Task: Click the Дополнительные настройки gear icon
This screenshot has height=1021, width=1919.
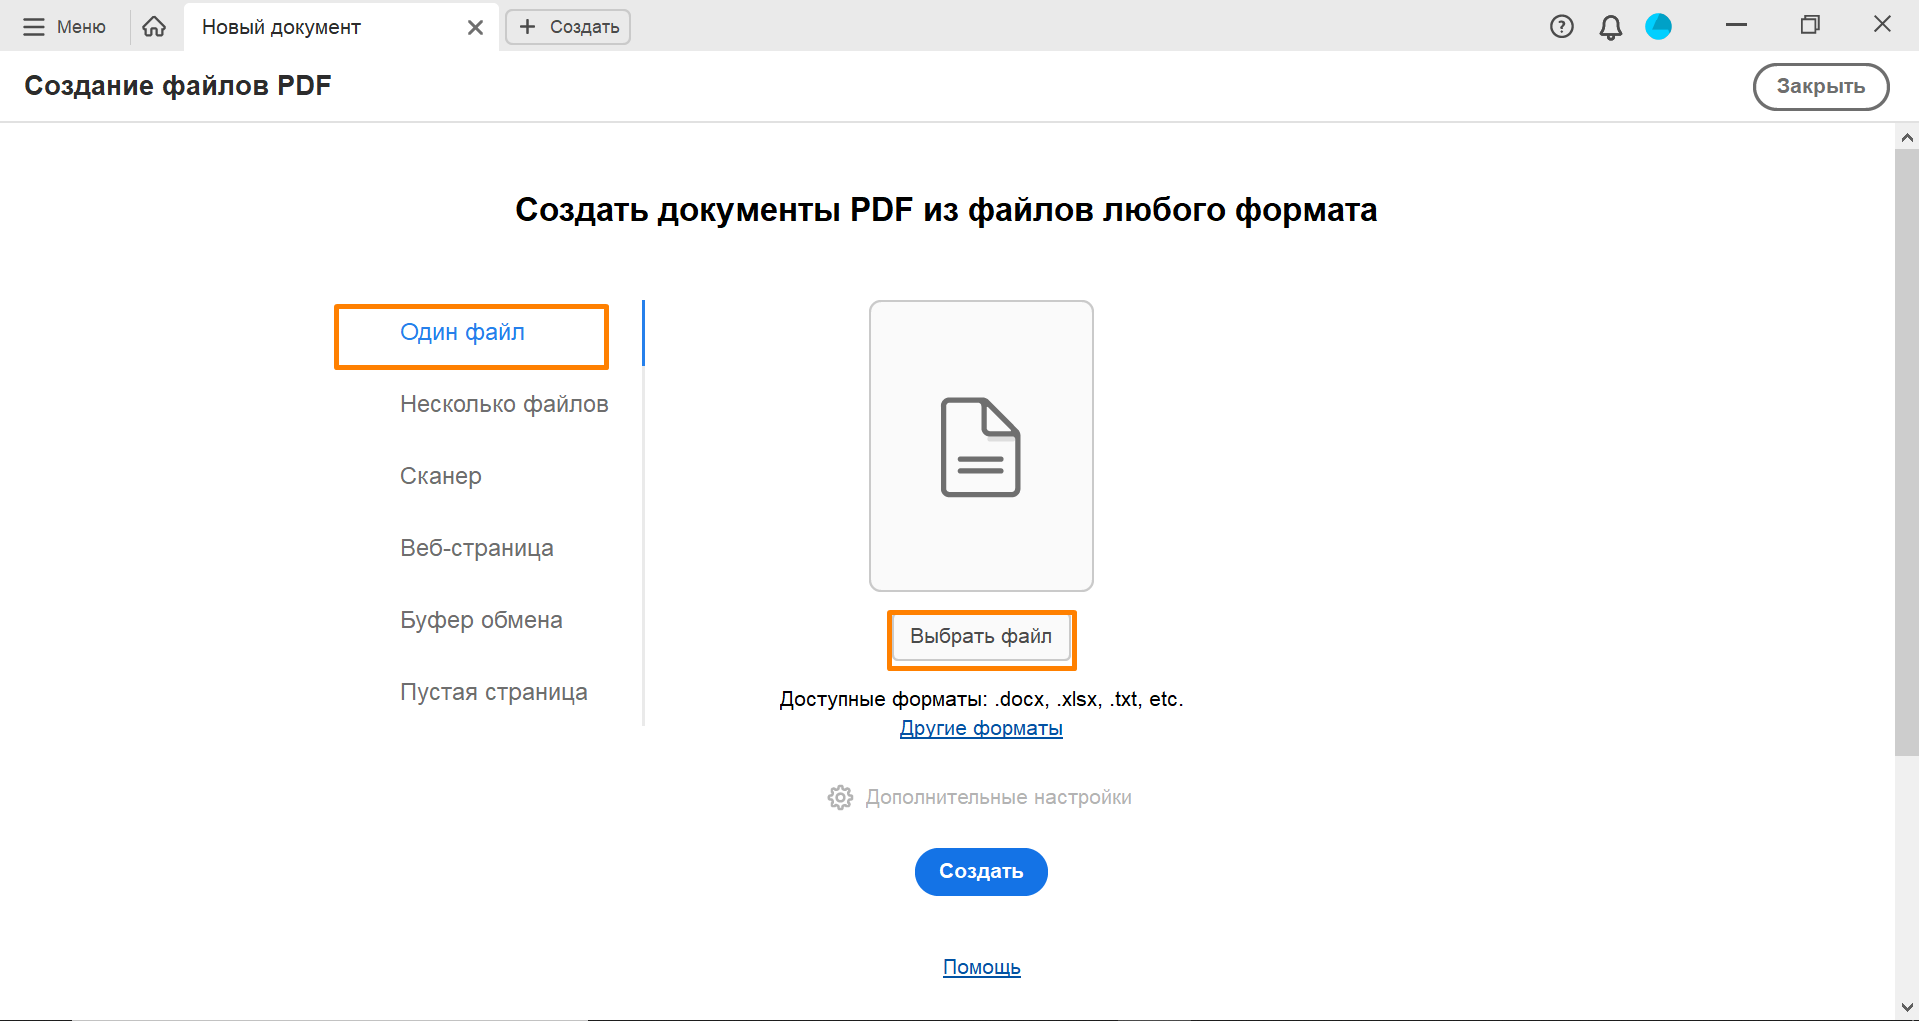Action: [840, 797]
